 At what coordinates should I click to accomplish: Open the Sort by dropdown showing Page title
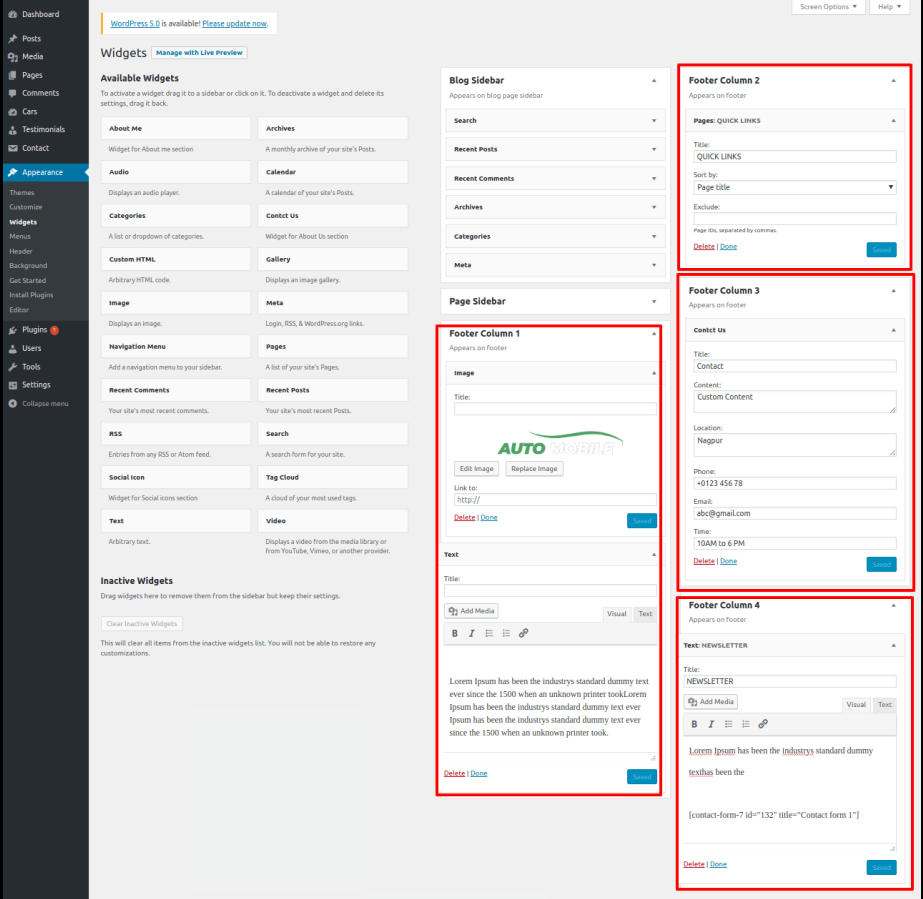click(x=795, y=187)
